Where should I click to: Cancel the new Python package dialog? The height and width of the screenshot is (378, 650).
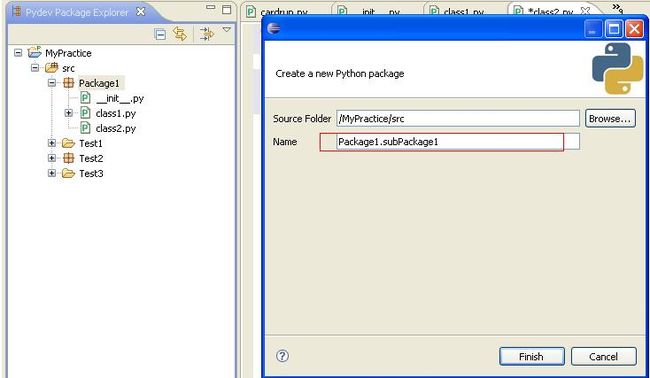[604, 356]
